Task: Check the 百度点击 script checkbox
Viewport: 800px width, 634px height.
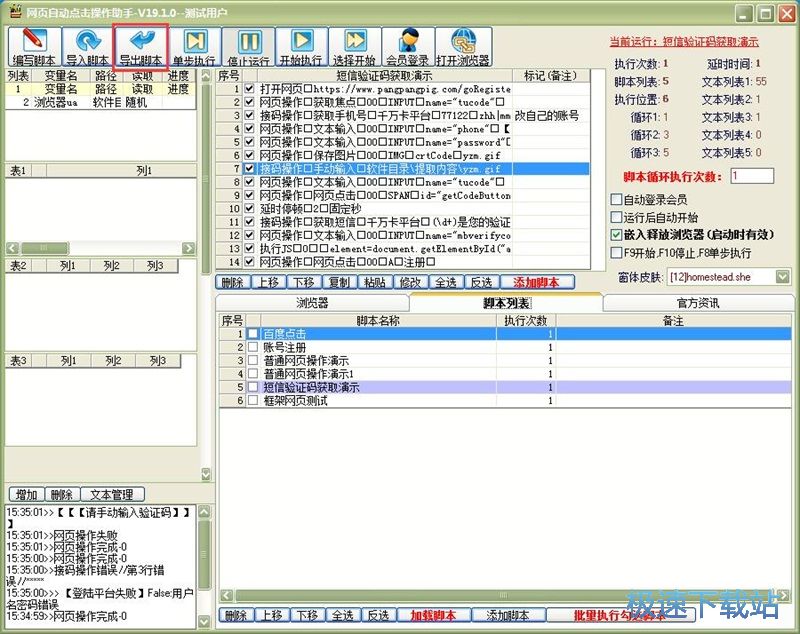Action: (x=253, y=334)
